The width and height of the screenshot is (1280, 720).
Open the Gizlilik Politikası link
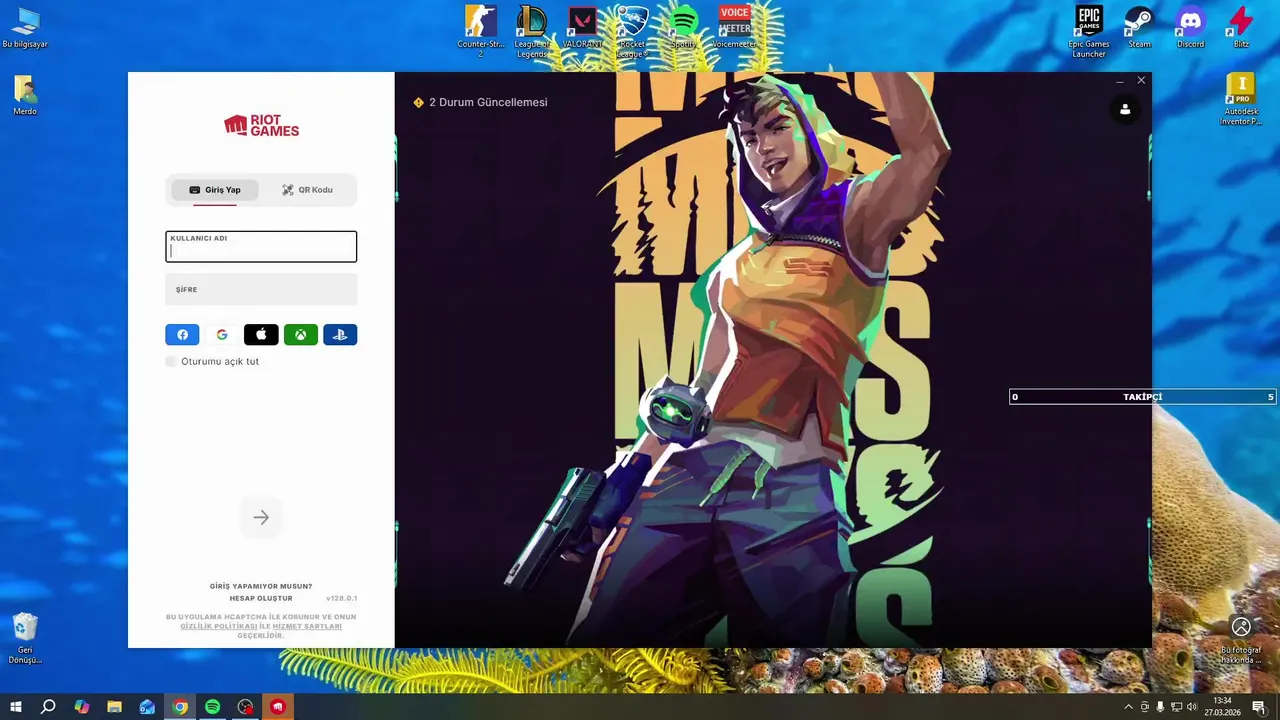pyautogui.click(x=219, y=626)
